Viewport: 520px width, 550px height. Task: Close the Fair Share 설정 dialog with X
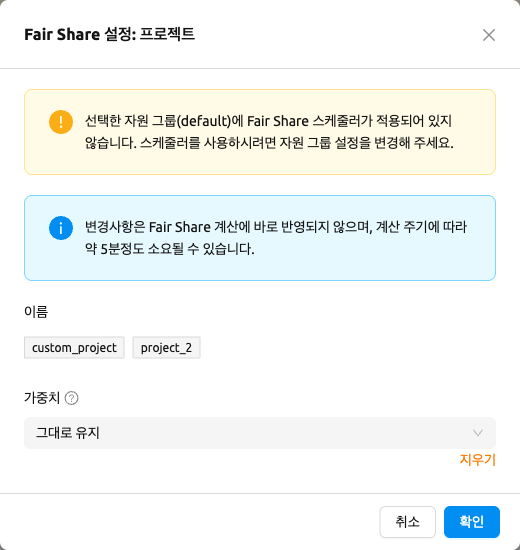[x=489, y=35]
